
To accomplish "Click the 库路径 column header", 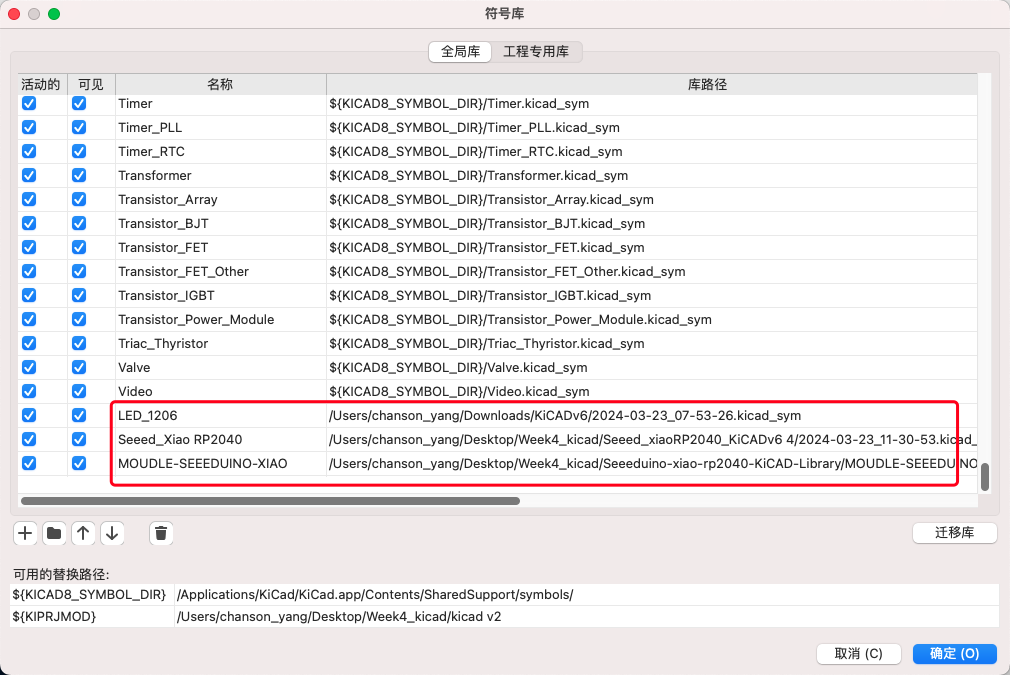I will pos(652,84).
